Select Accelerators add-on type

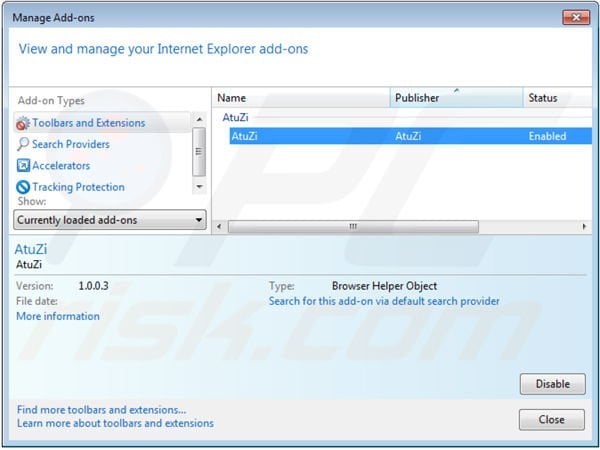pyautogui.click(x=61, y=166)
